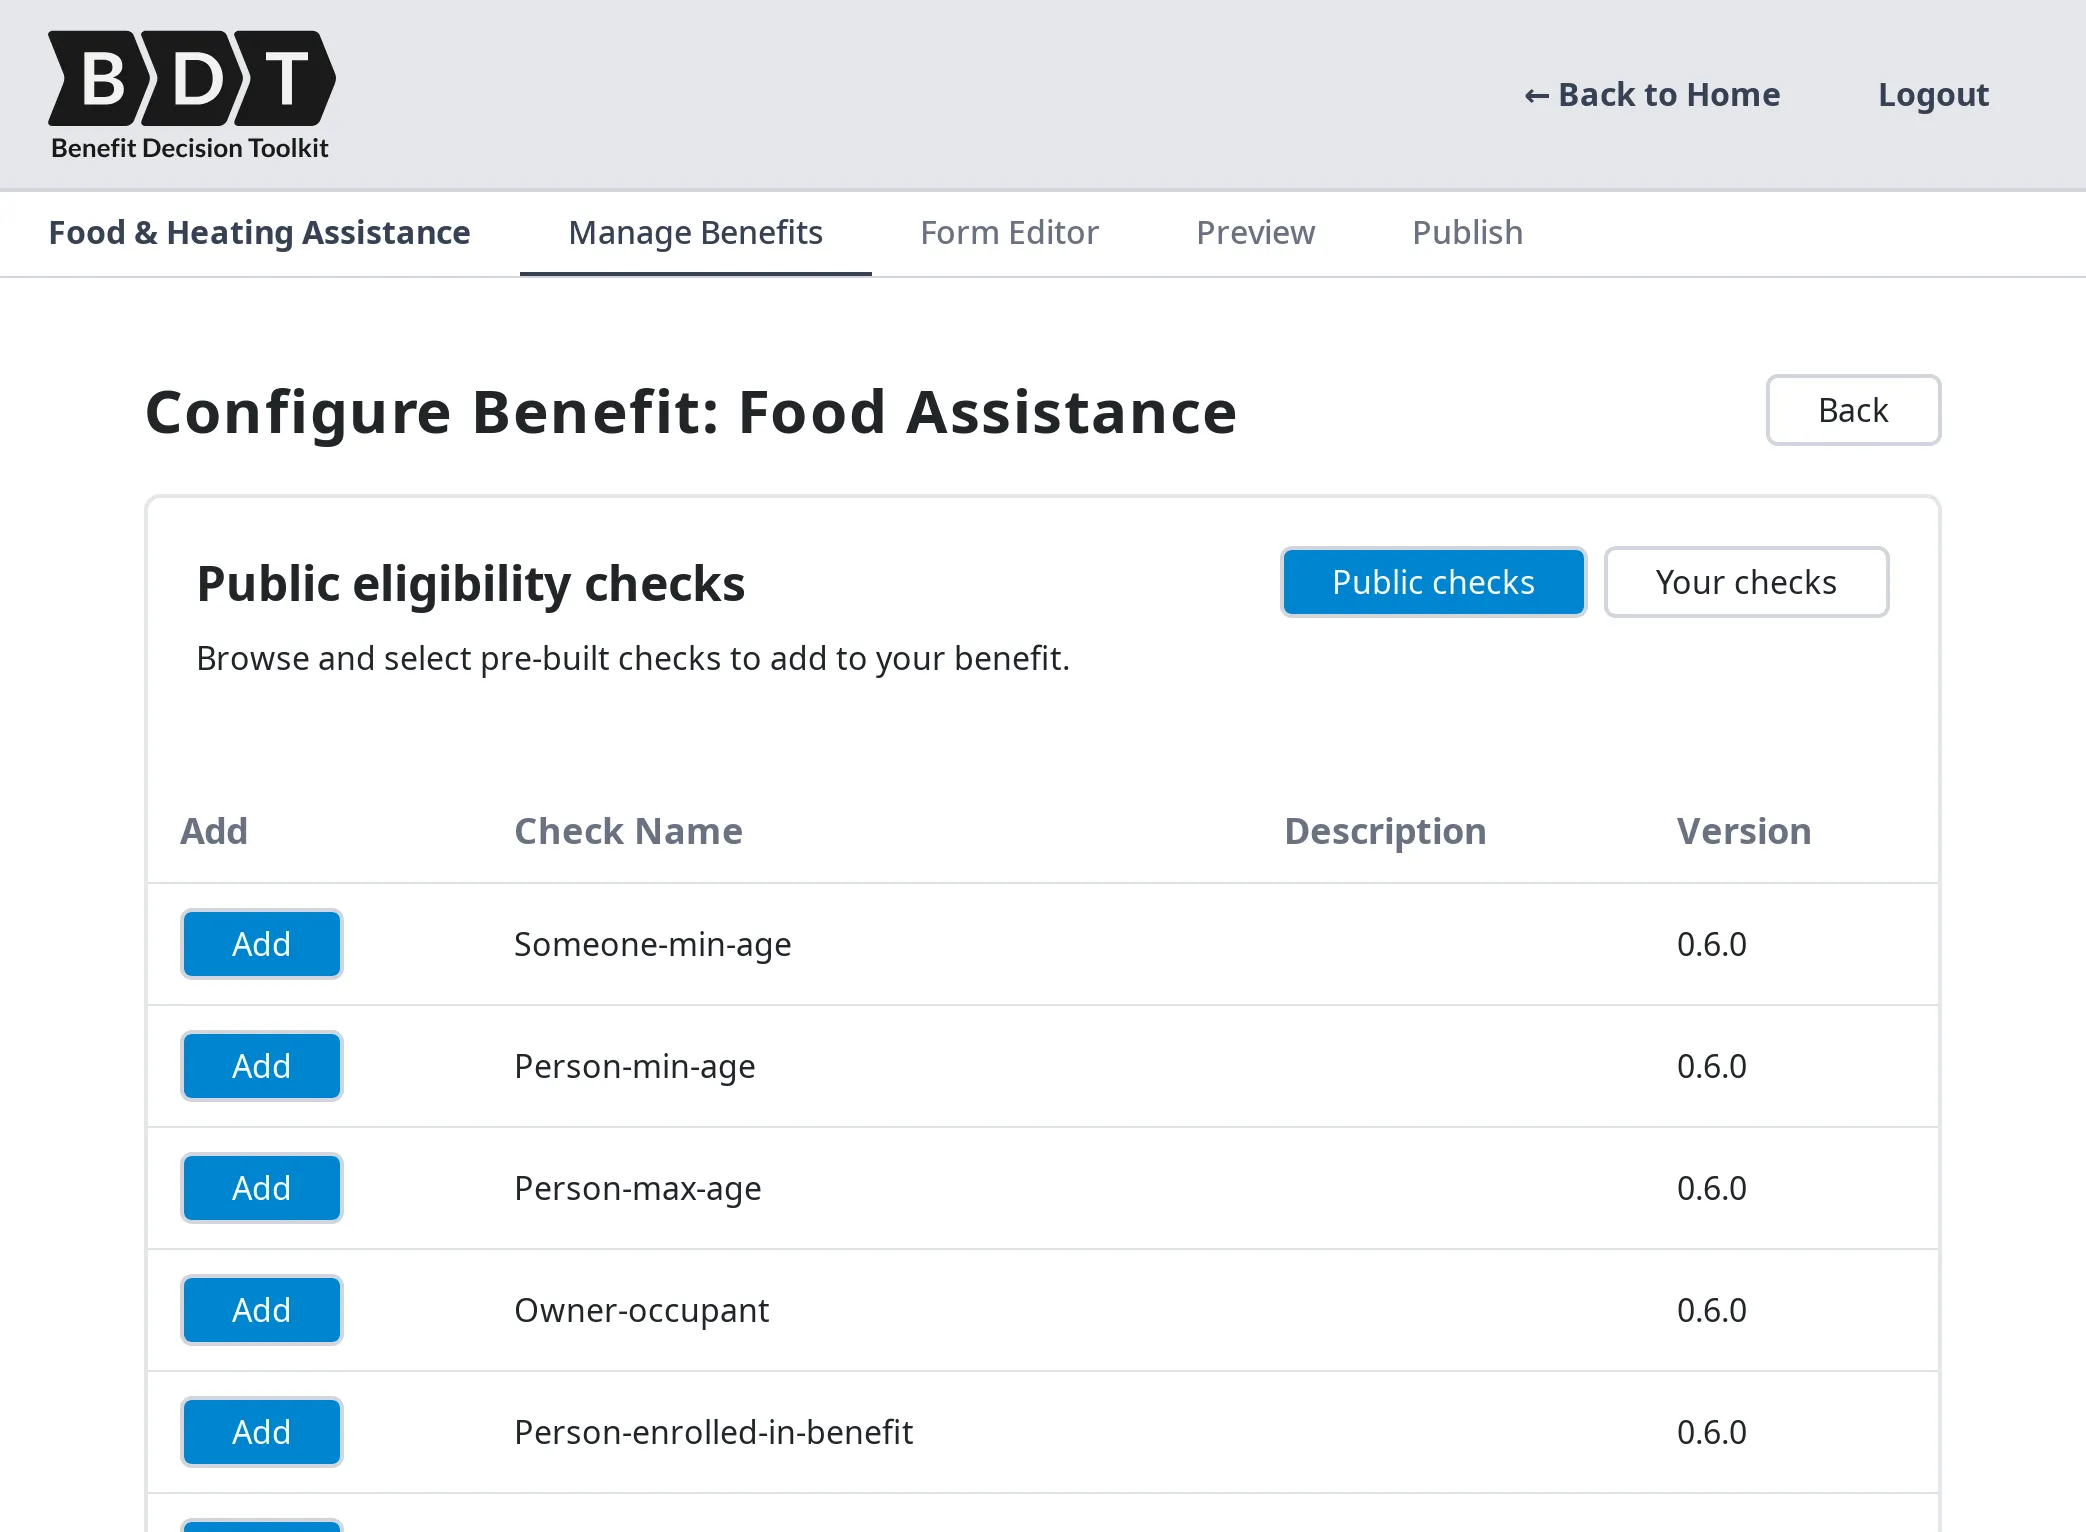The width and height of the screenshot is (2086, 1532).
Task: Click the Check Name column header
Action: point(628,831)
